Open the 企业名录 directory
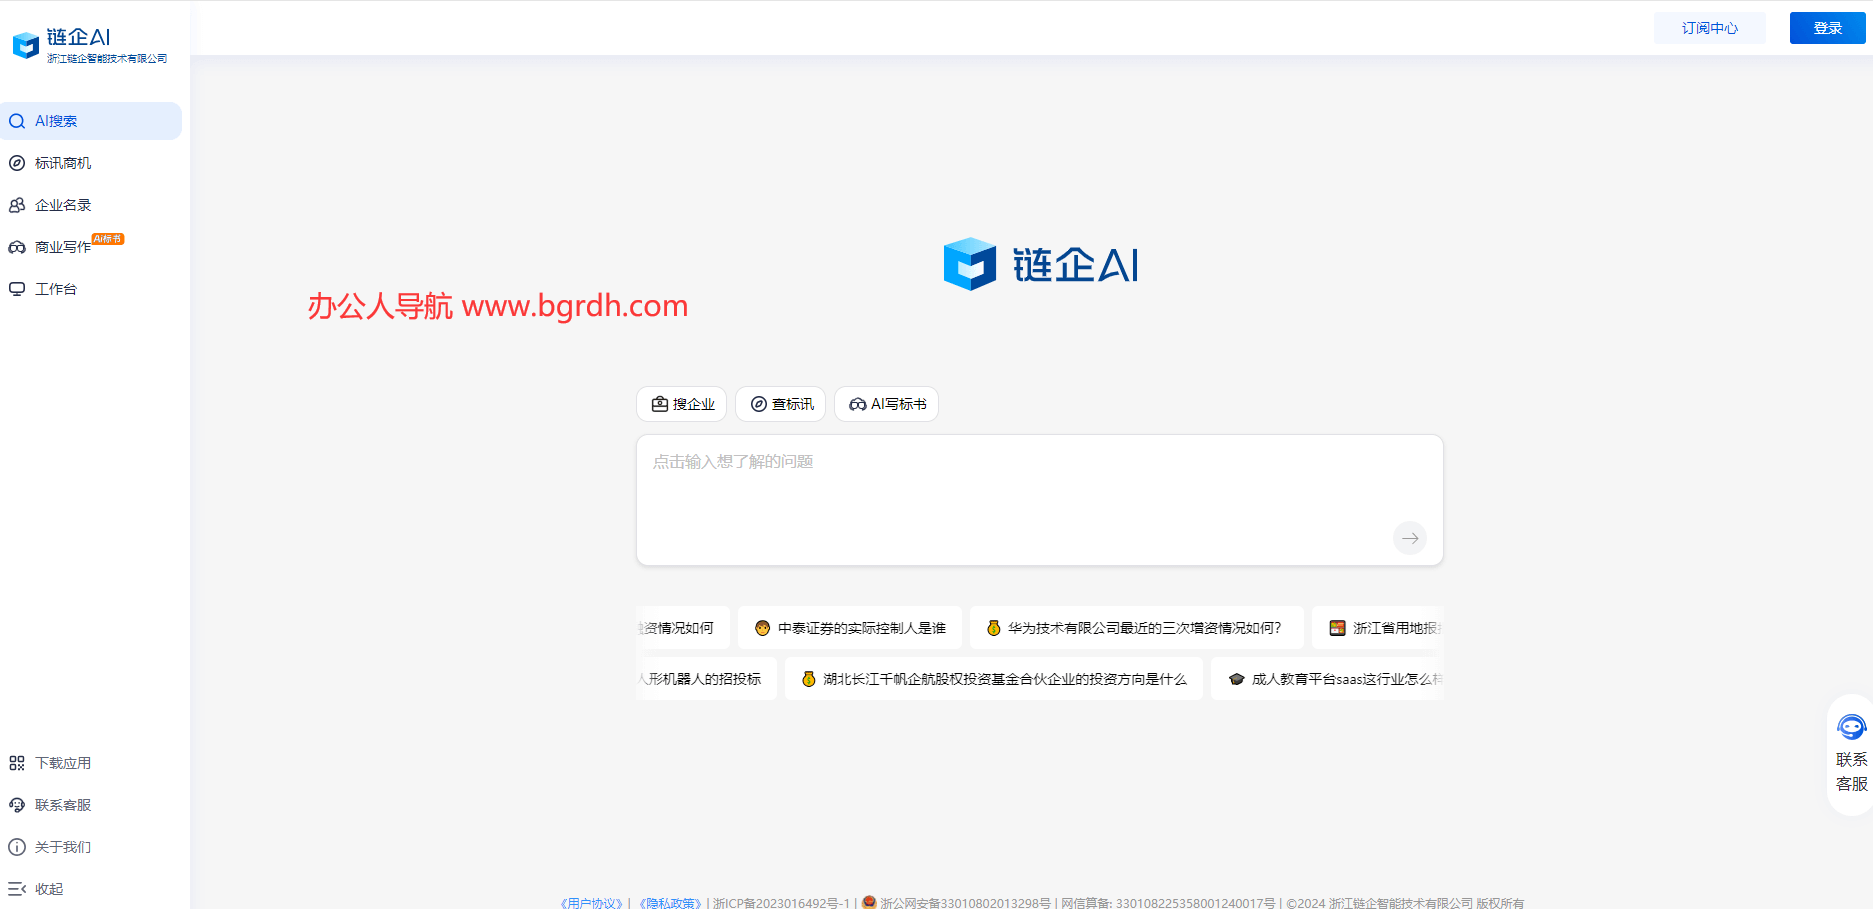The height and width of the screenshot is (909, 1873). pyautogui.click(x=62, y=204)
